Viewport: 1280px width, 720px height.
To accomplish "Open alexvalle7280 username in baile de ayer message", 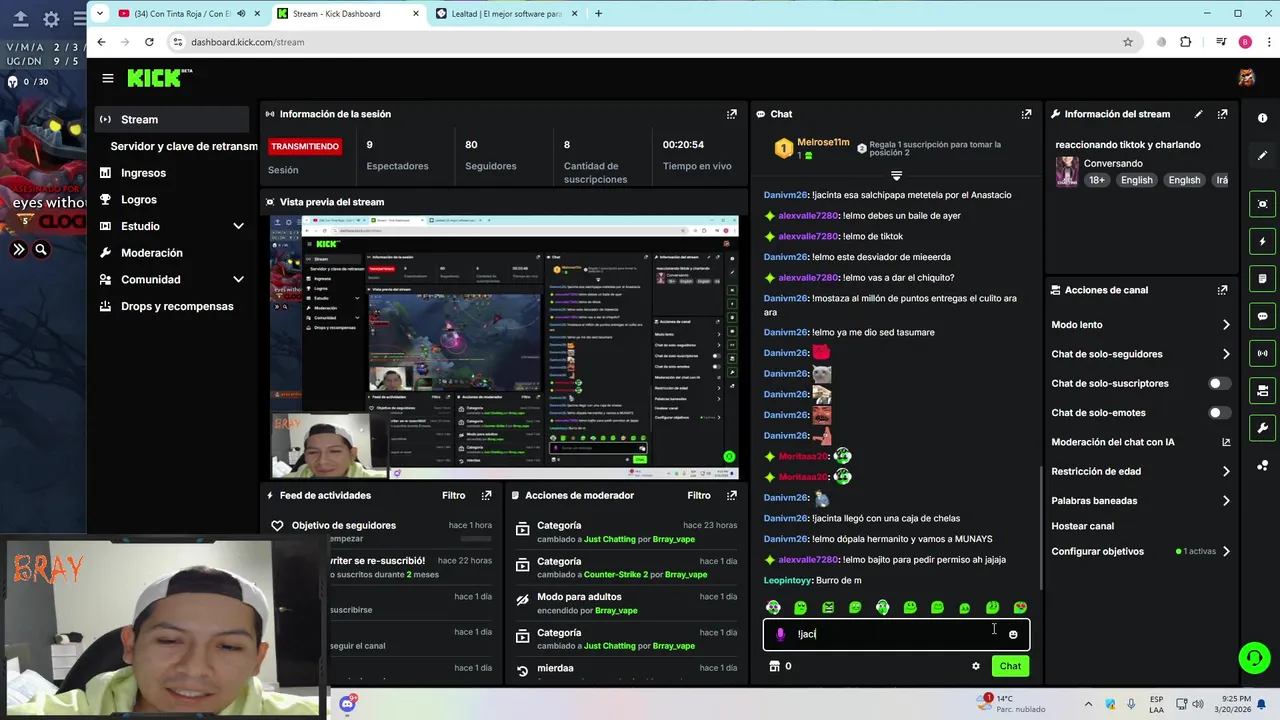I will tap(808, 216).
